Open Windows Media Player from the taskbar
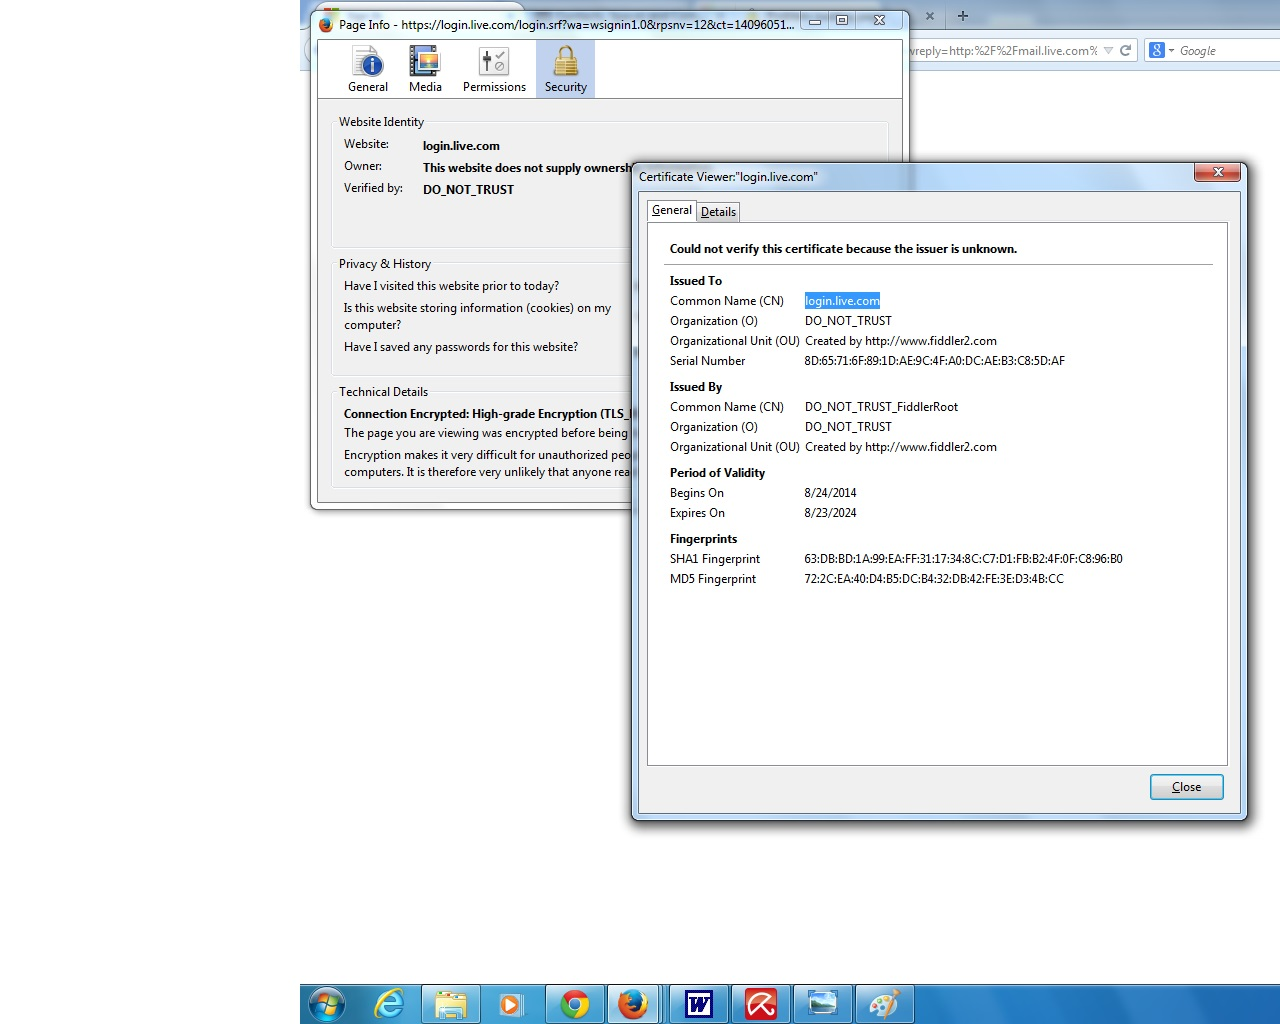The image size is (1280, 1024). click(x=511, y=1004)
